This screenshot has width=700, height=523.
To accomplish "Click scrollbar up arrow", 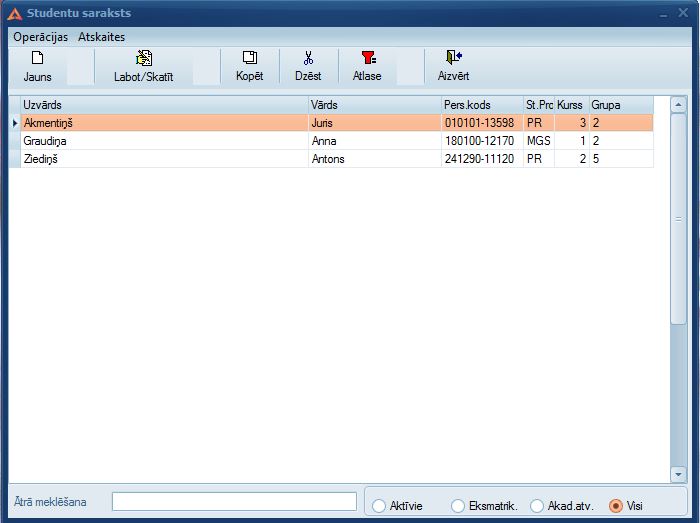I will 679,105.
